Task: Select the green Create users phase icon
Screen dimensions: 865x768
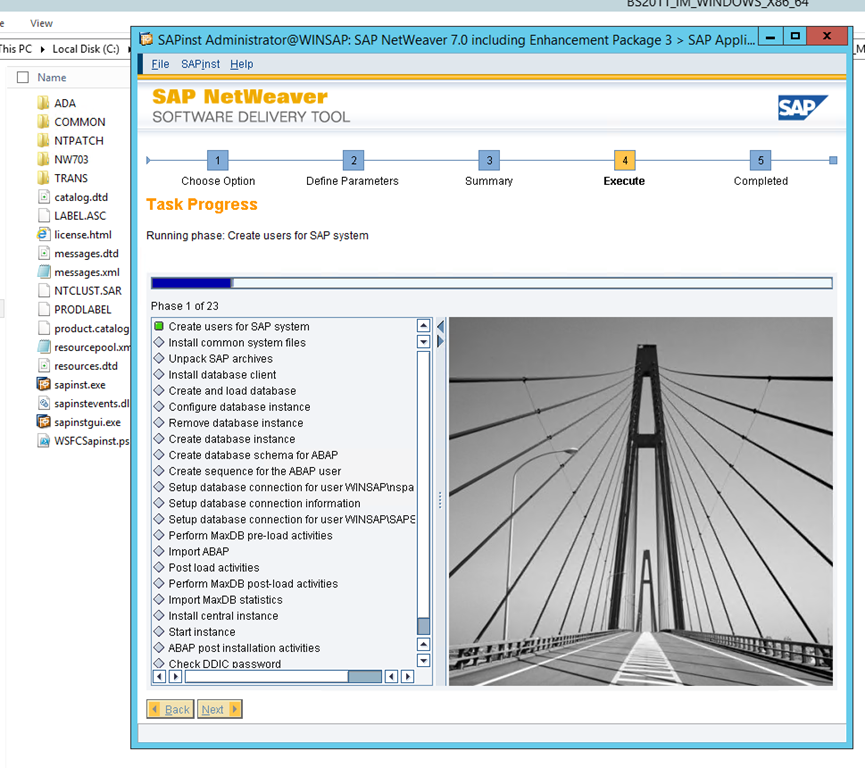Action: pos(158,327)
